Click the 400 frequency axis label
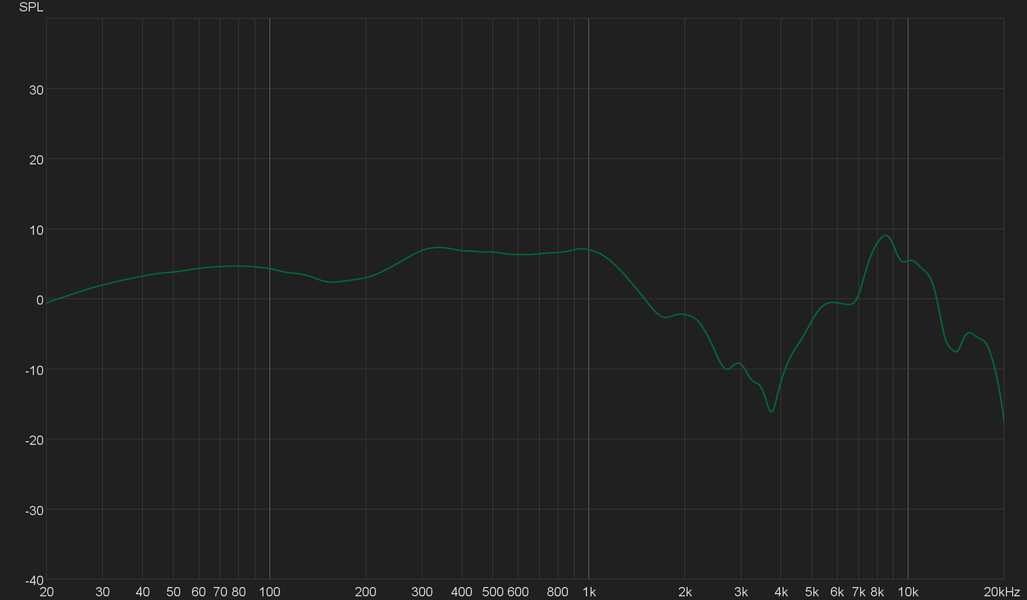 462,592
